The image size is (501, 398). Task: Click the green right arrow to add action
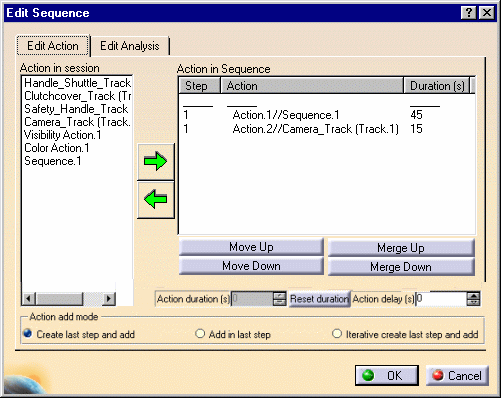[x=156, y=162]
